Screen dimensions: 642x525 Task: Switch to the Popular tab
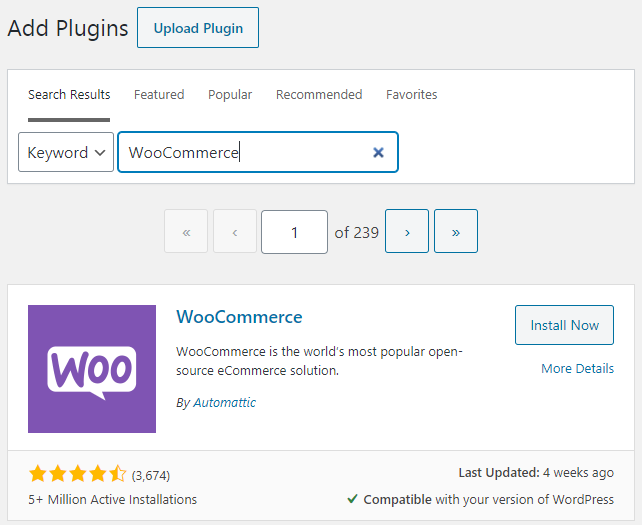230,95
